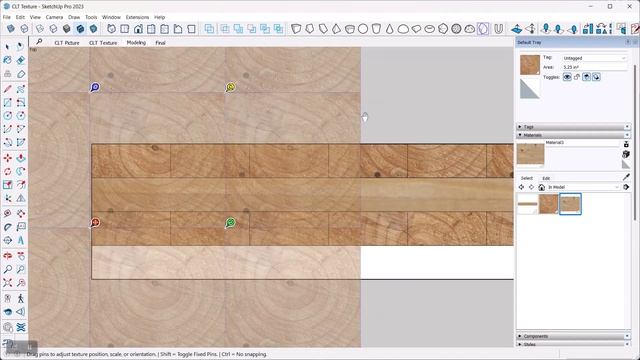Select the Move tool
The image size is (640, 360).
pyautogui.click(x=7, y=158)
